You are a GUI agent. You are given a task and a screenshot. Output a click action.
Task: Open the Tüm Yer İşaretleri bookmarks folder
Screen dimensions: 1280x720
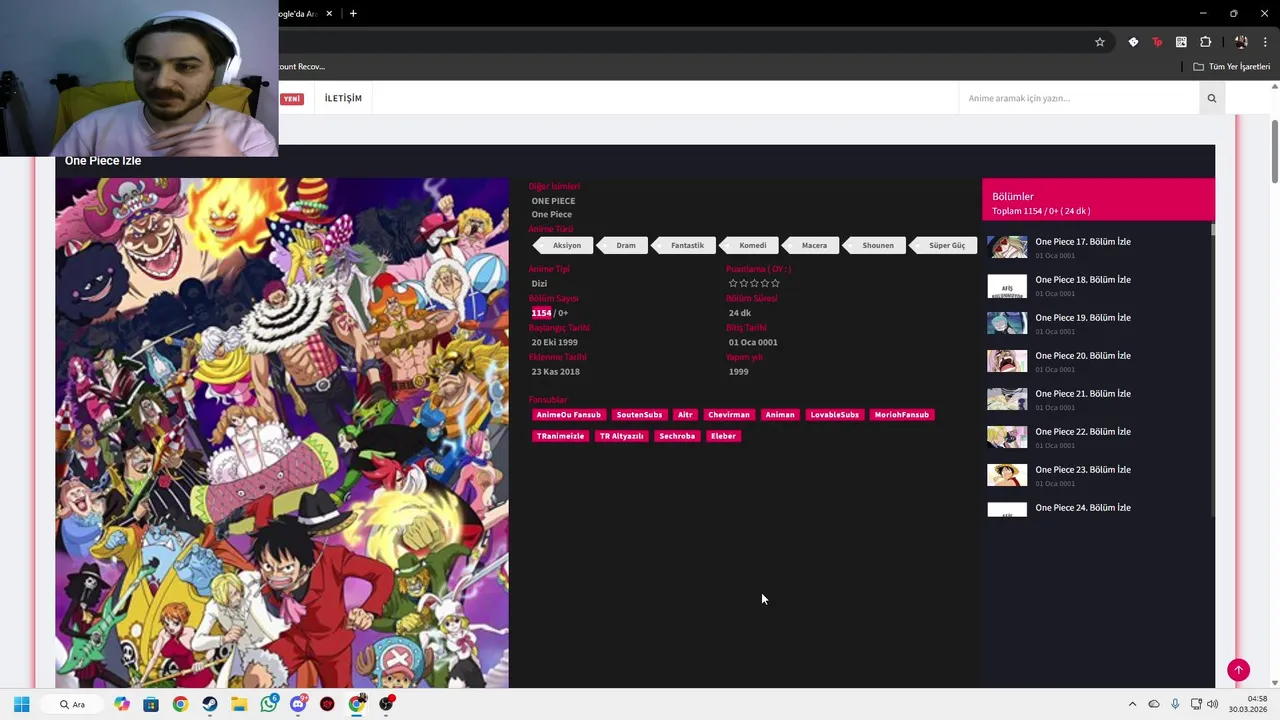[1231, 66]
